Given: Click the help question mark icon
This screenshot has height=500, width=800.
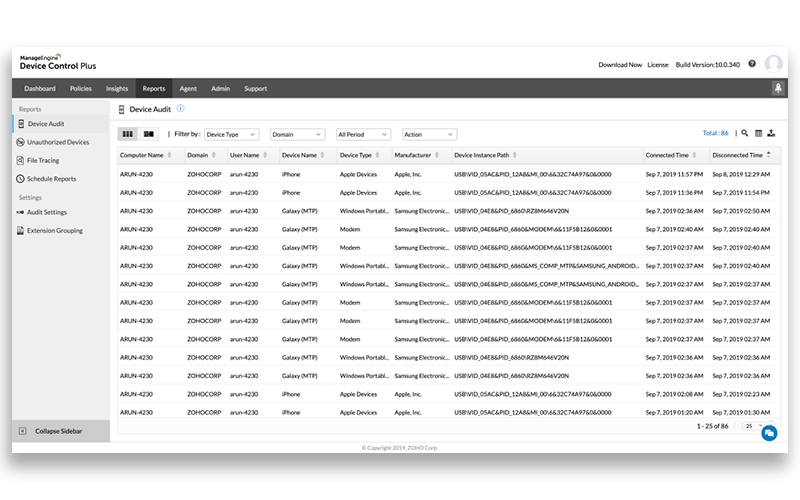Looking at the screenshot, I should tap(752, 64).
